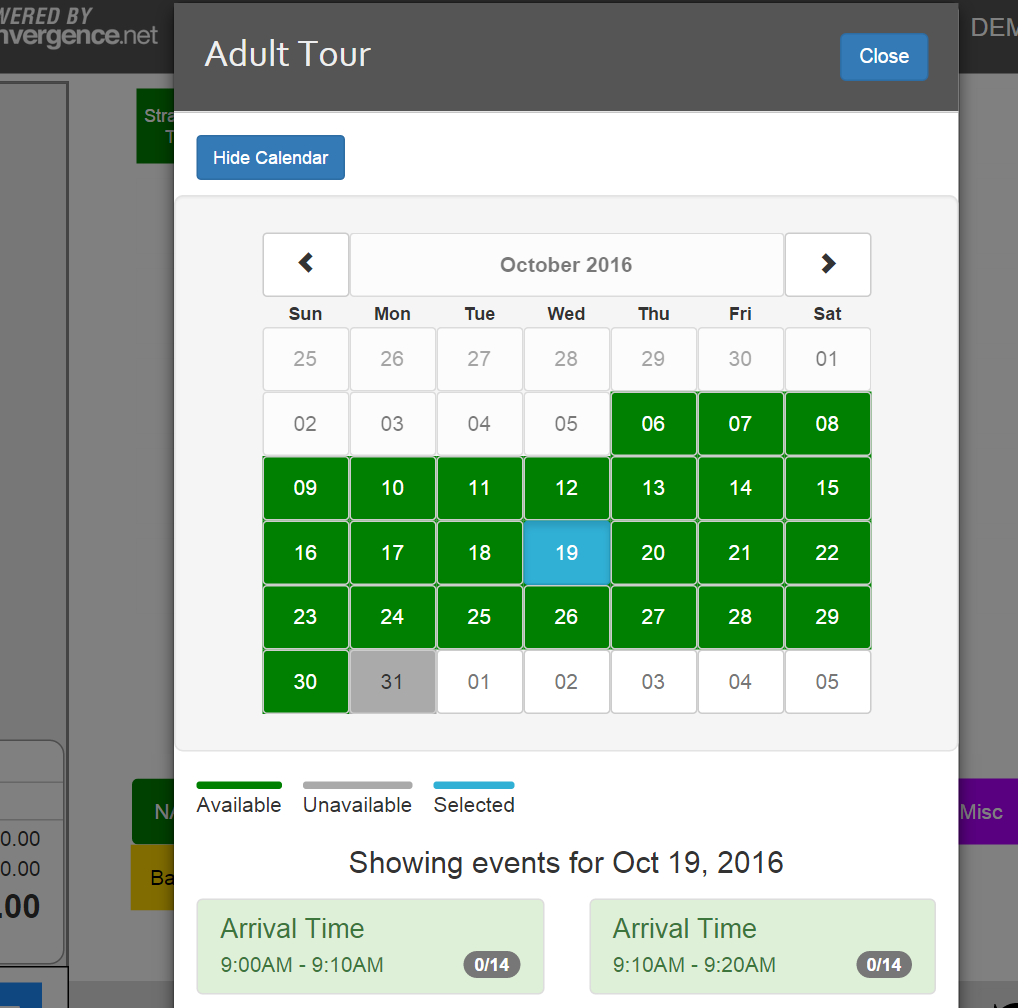Select October 22 on calendar
Screen dimensions: 1018x1008
pos(827,553)
